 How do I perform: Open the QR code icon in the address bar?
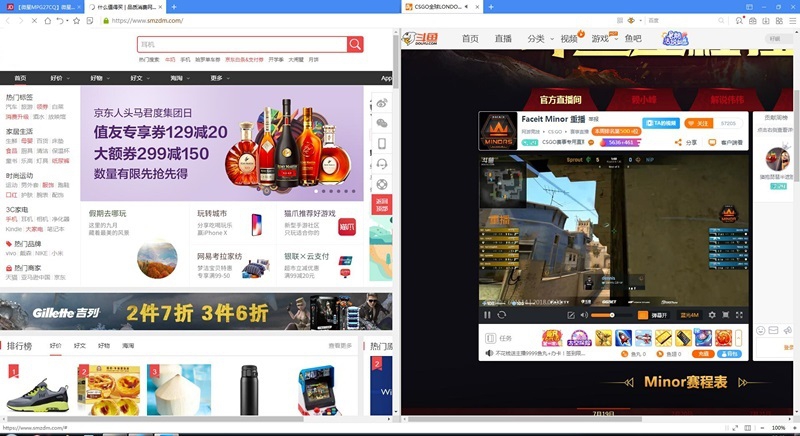(620, 21)
